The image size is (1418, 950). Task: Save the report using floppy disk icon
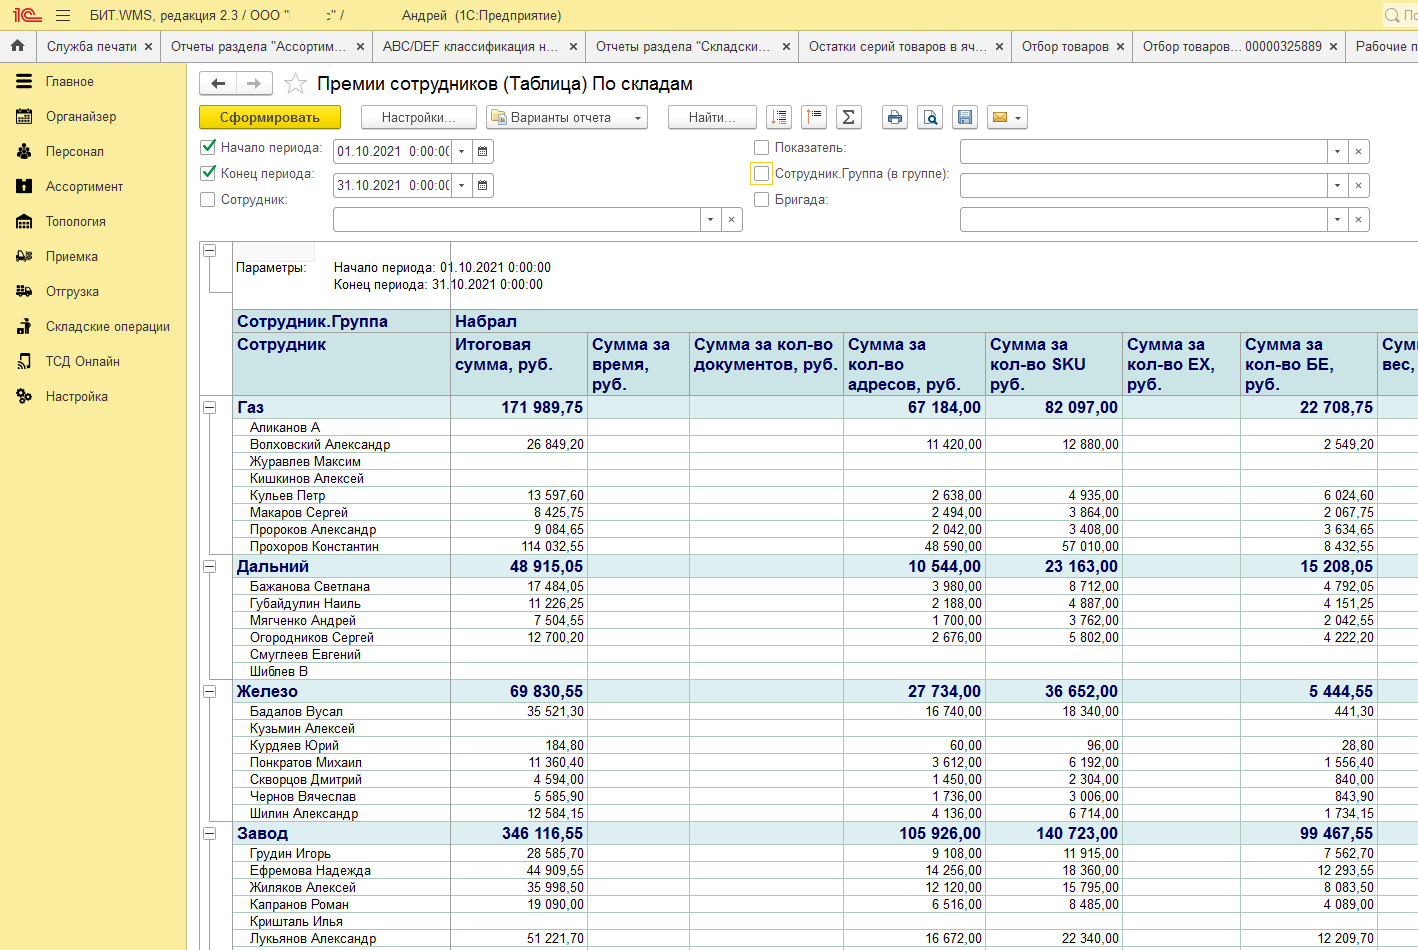(965, 117)
